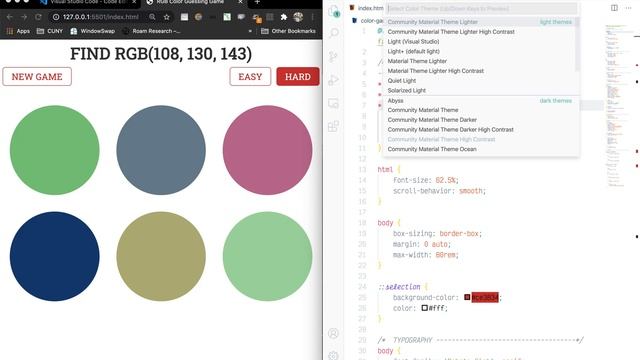Click the green spreadsheet extension icon in Chrome toolbar
Viewport: 640px width, 360px height.
click(227, 17)
